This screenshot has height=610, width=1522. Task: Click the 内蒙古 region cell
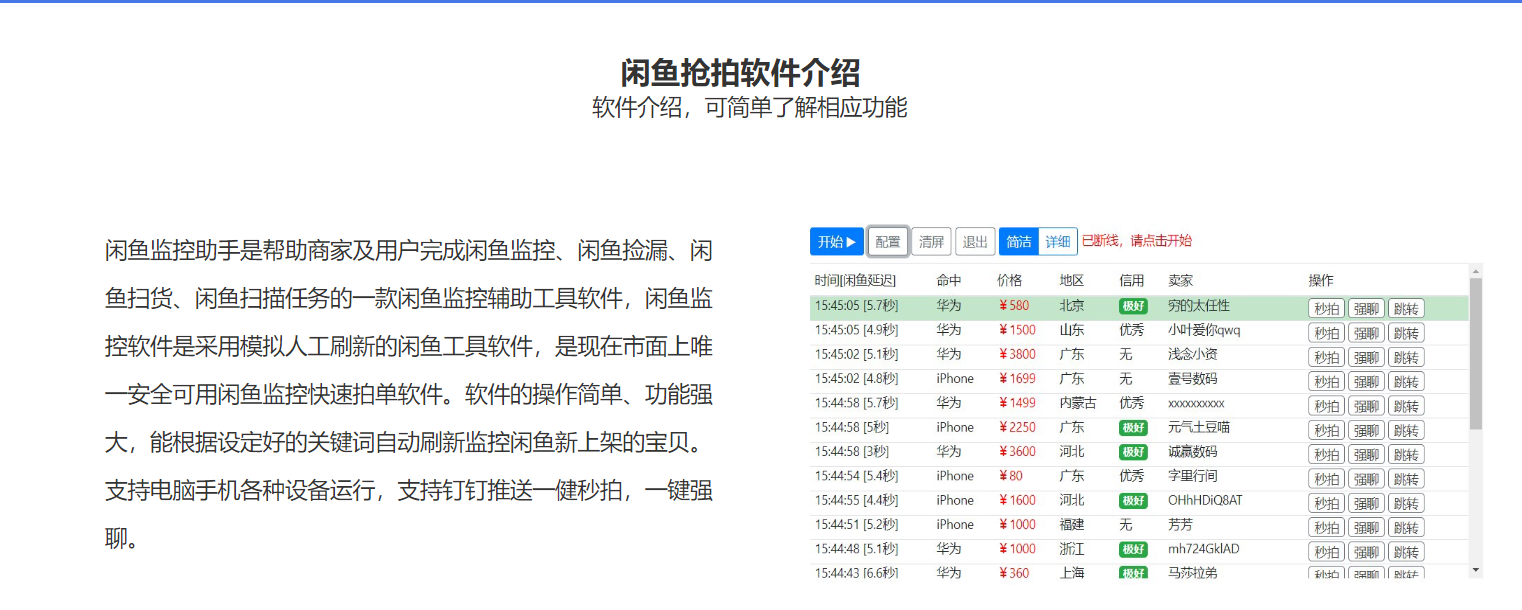1078,403
